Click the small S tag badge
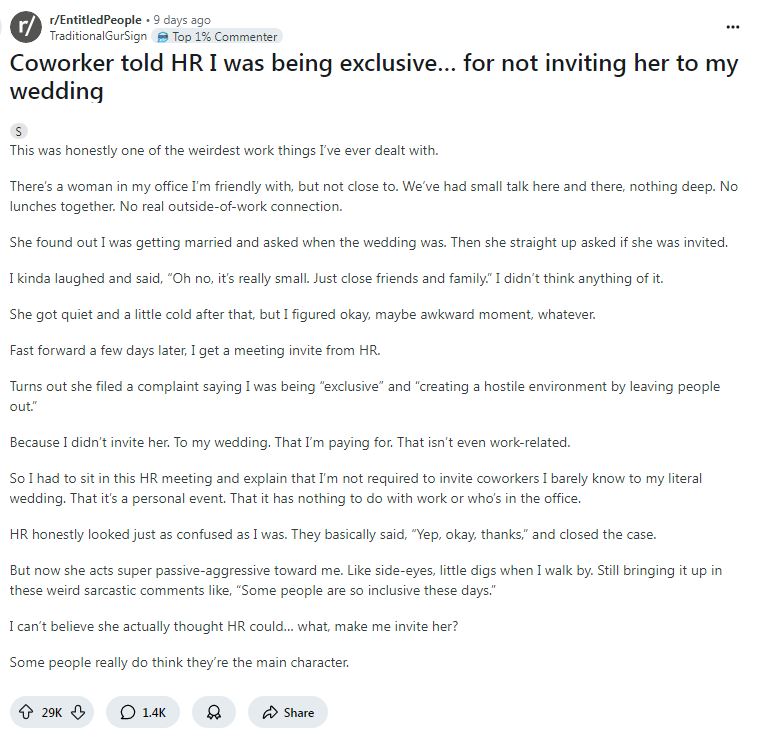Viewport: 761px width, 747px height. pyautogui.click(x=18, y=131)
